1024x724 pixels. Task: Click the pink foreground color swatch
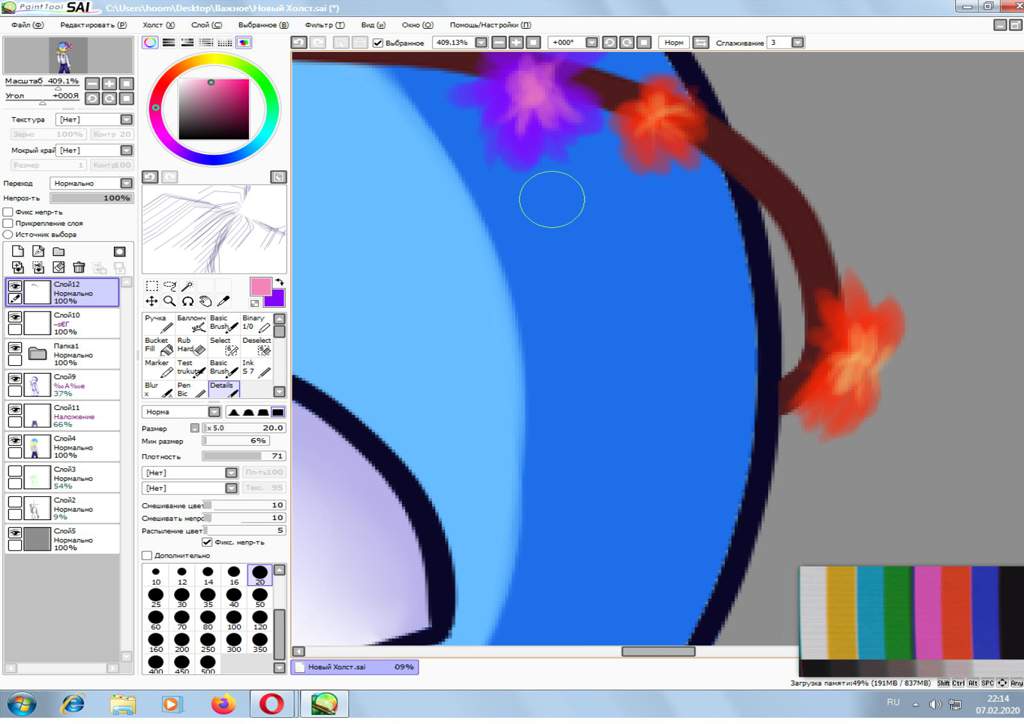(x=260, y=287)
